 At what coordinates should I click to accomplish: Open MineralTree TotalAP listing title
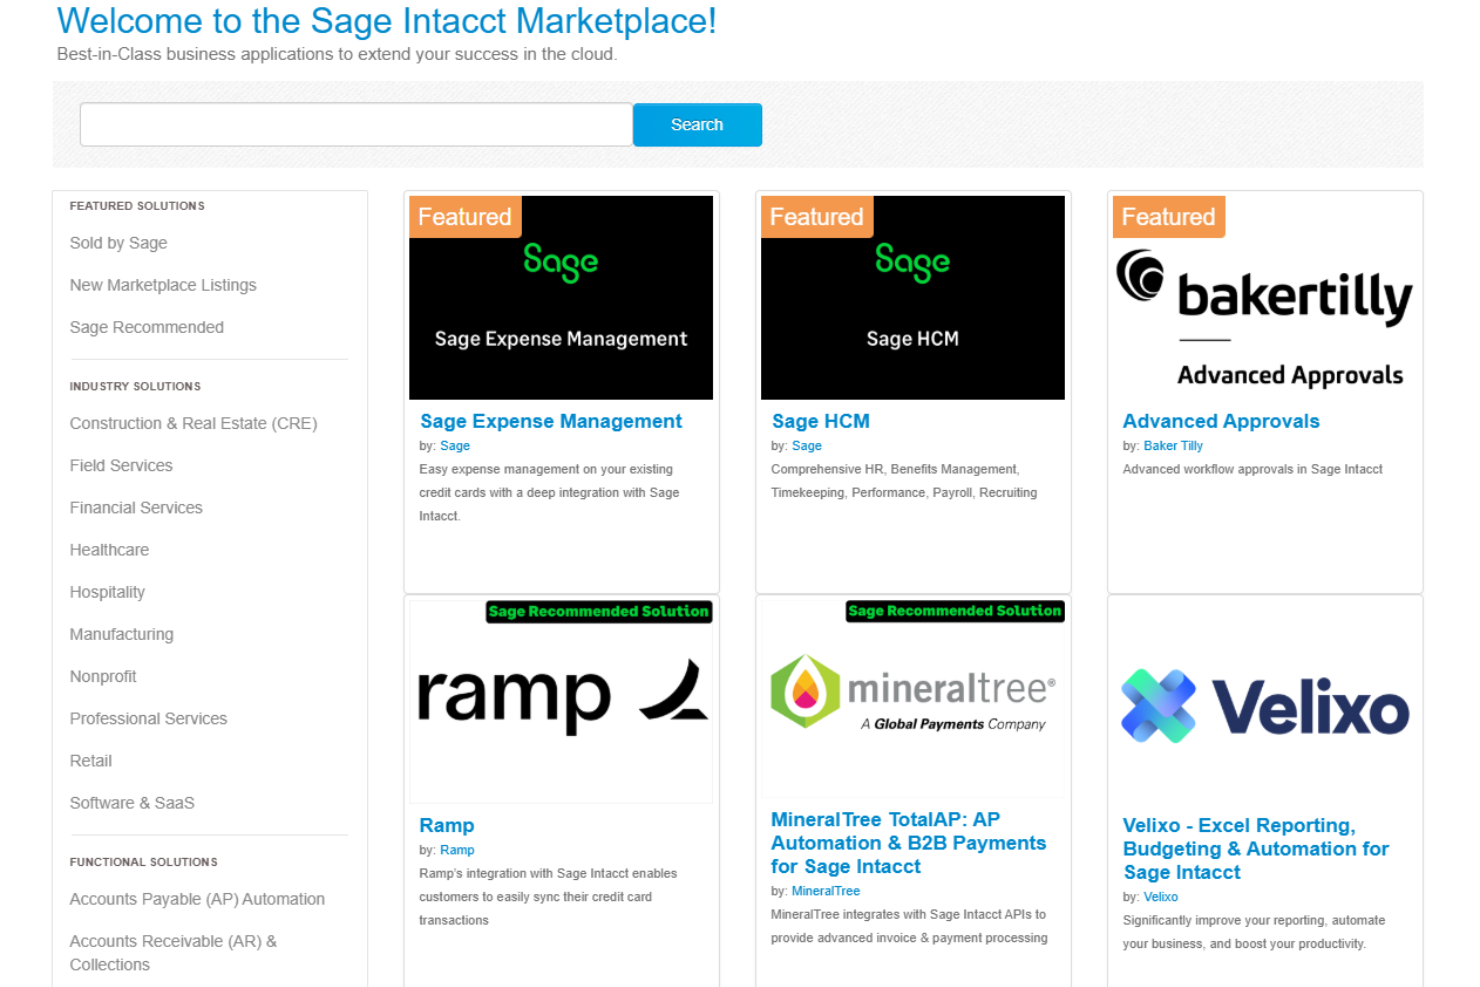tap(907, 843)
